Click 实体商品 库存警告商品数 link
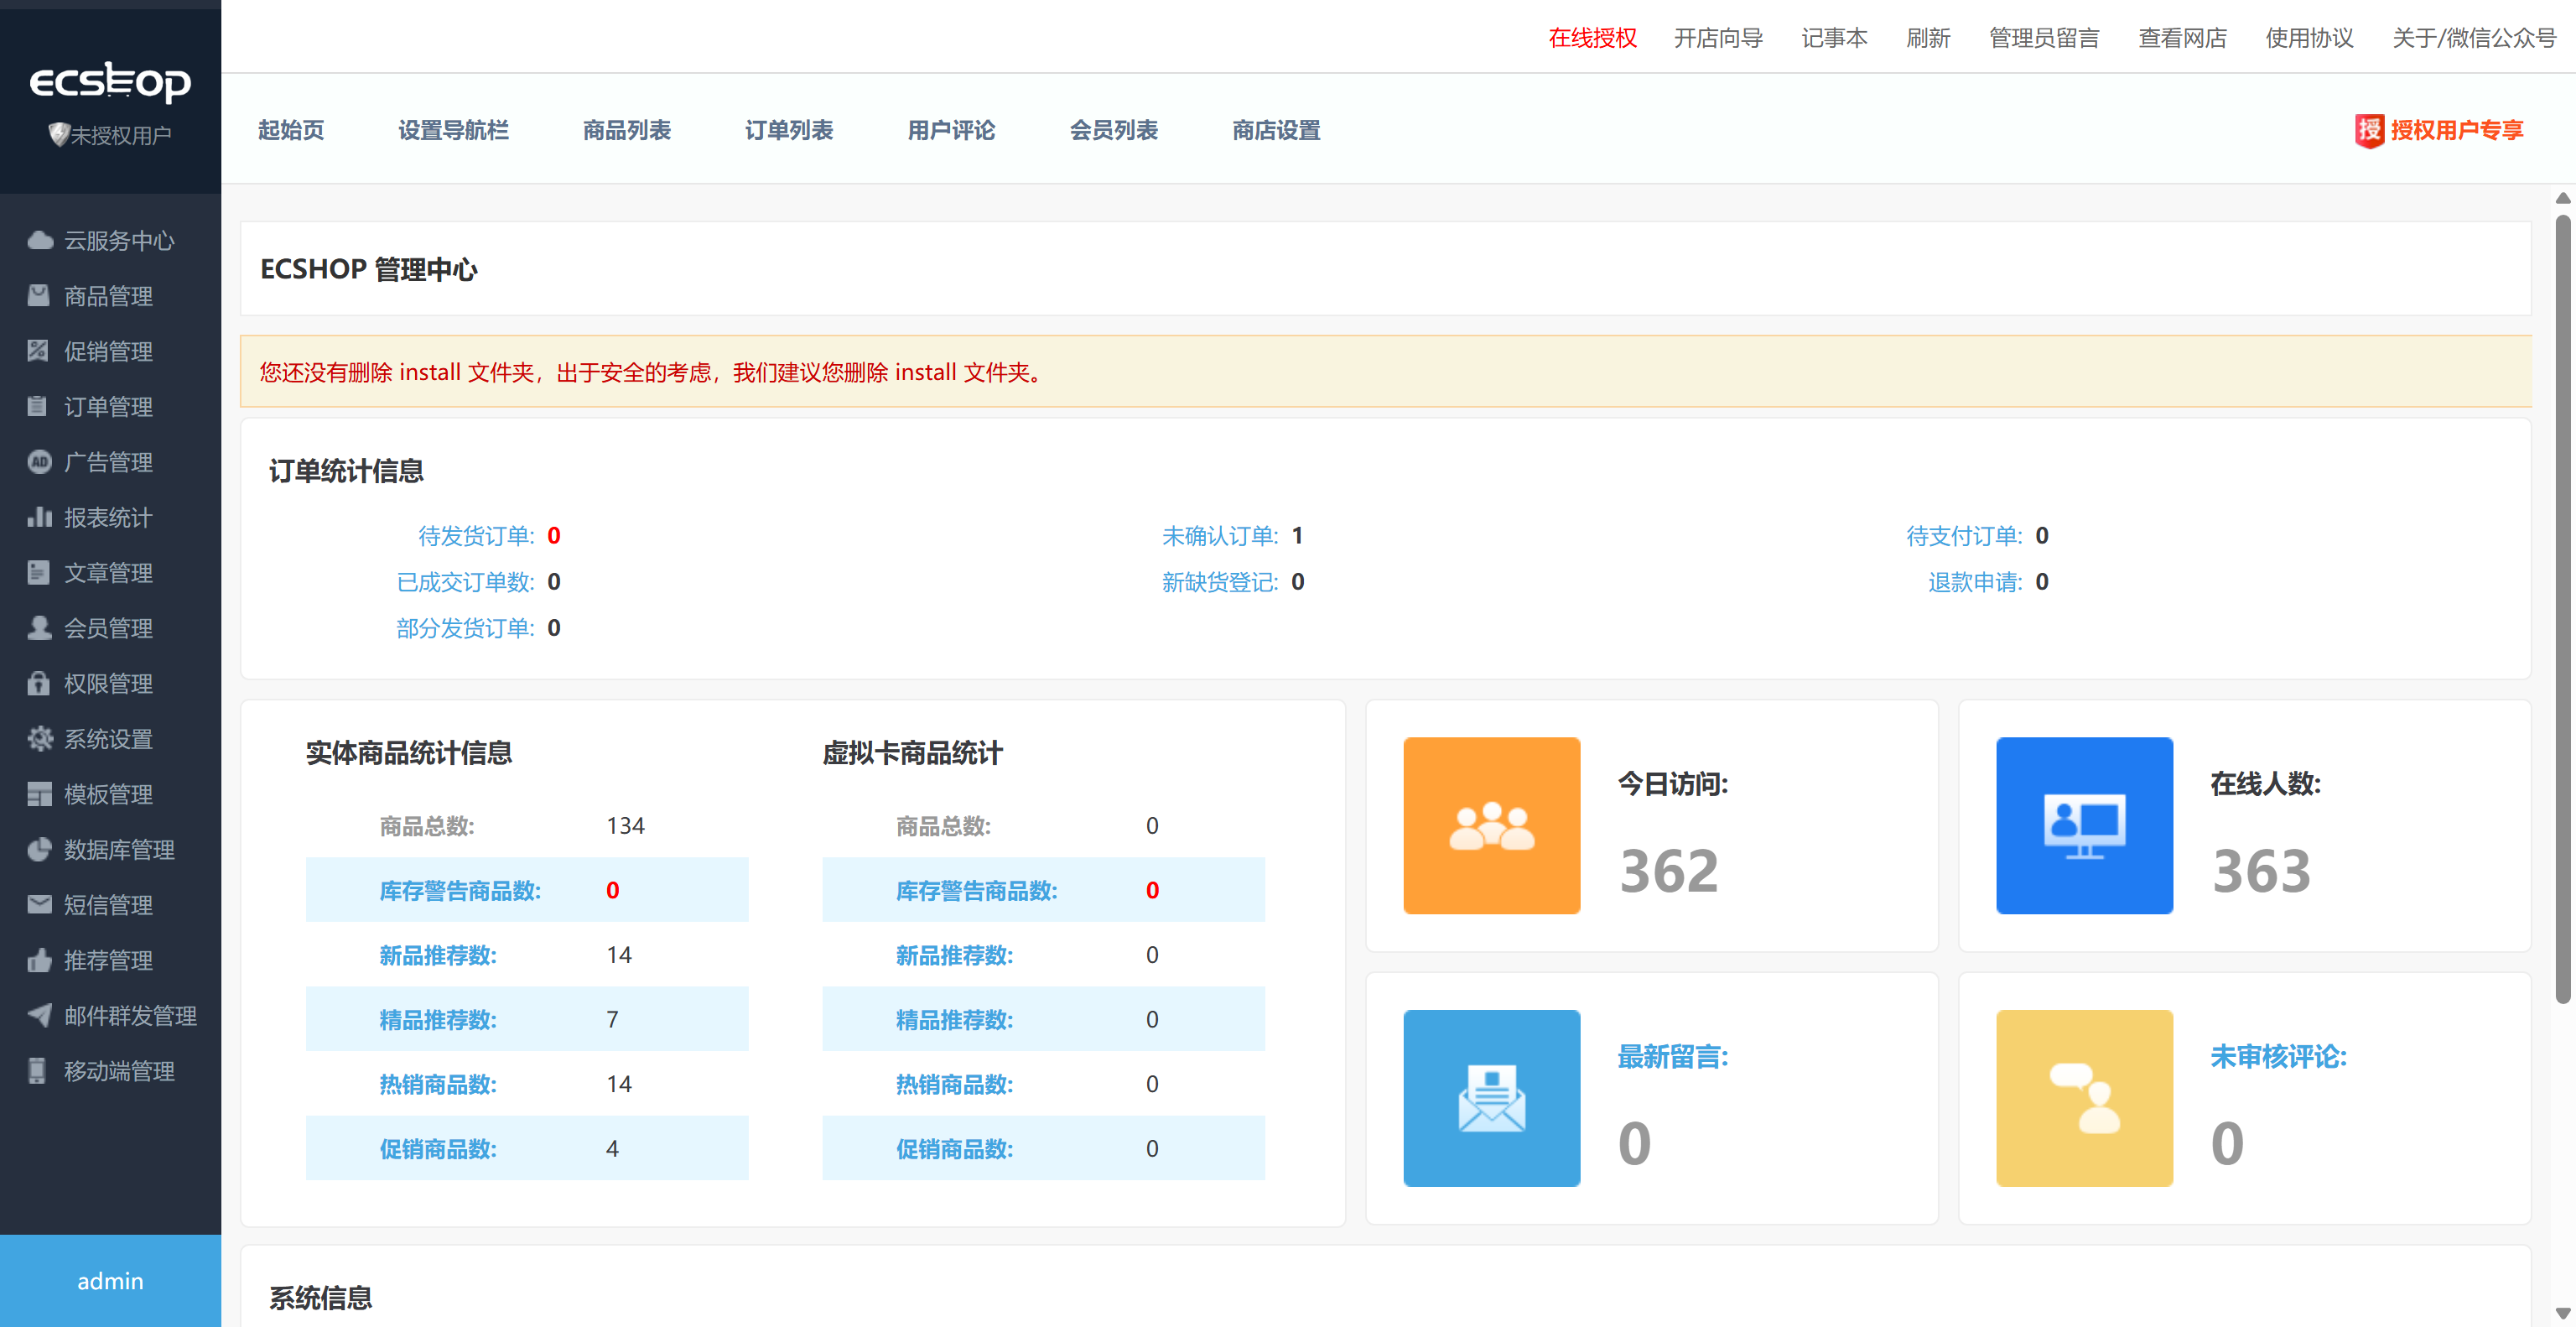Viewport: 2576px width, 1327px height. click(x=460, y=890)
